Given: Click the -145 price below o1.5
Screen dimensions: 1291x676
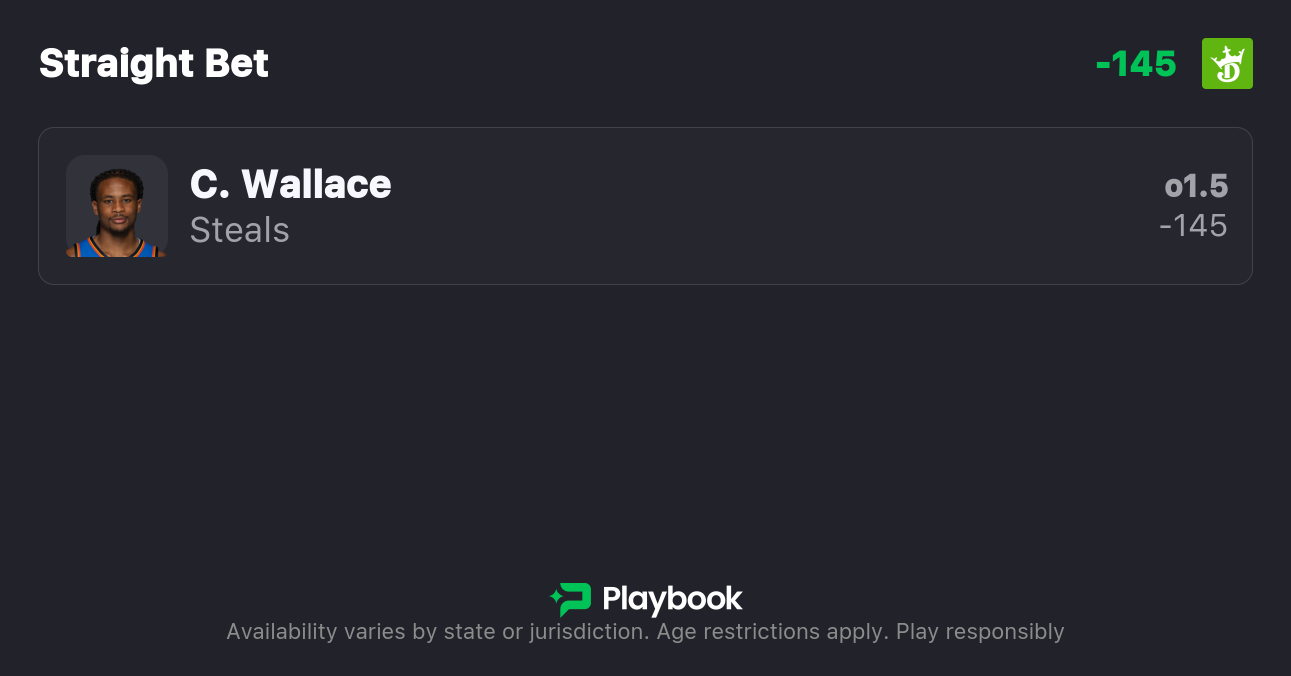Looking at the screenshot, I should [x=1195, y=226].
